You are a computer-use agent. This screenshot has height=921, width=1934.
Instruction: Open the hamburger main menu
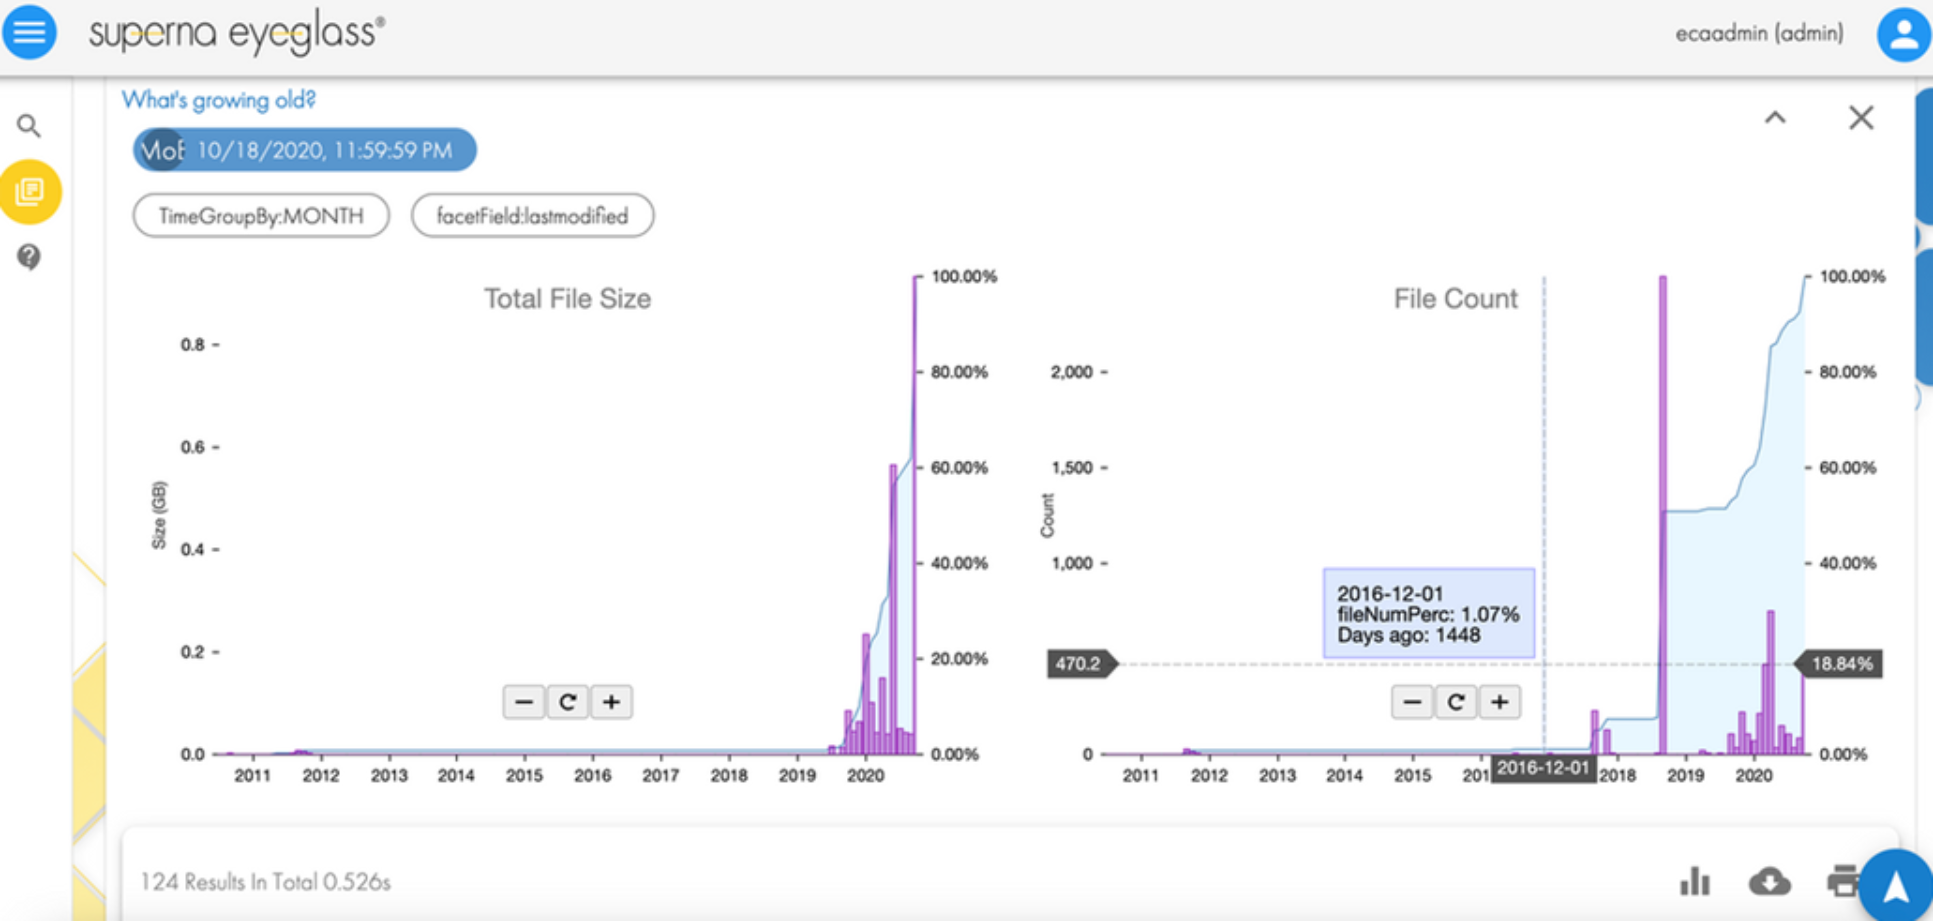(29, 32)
